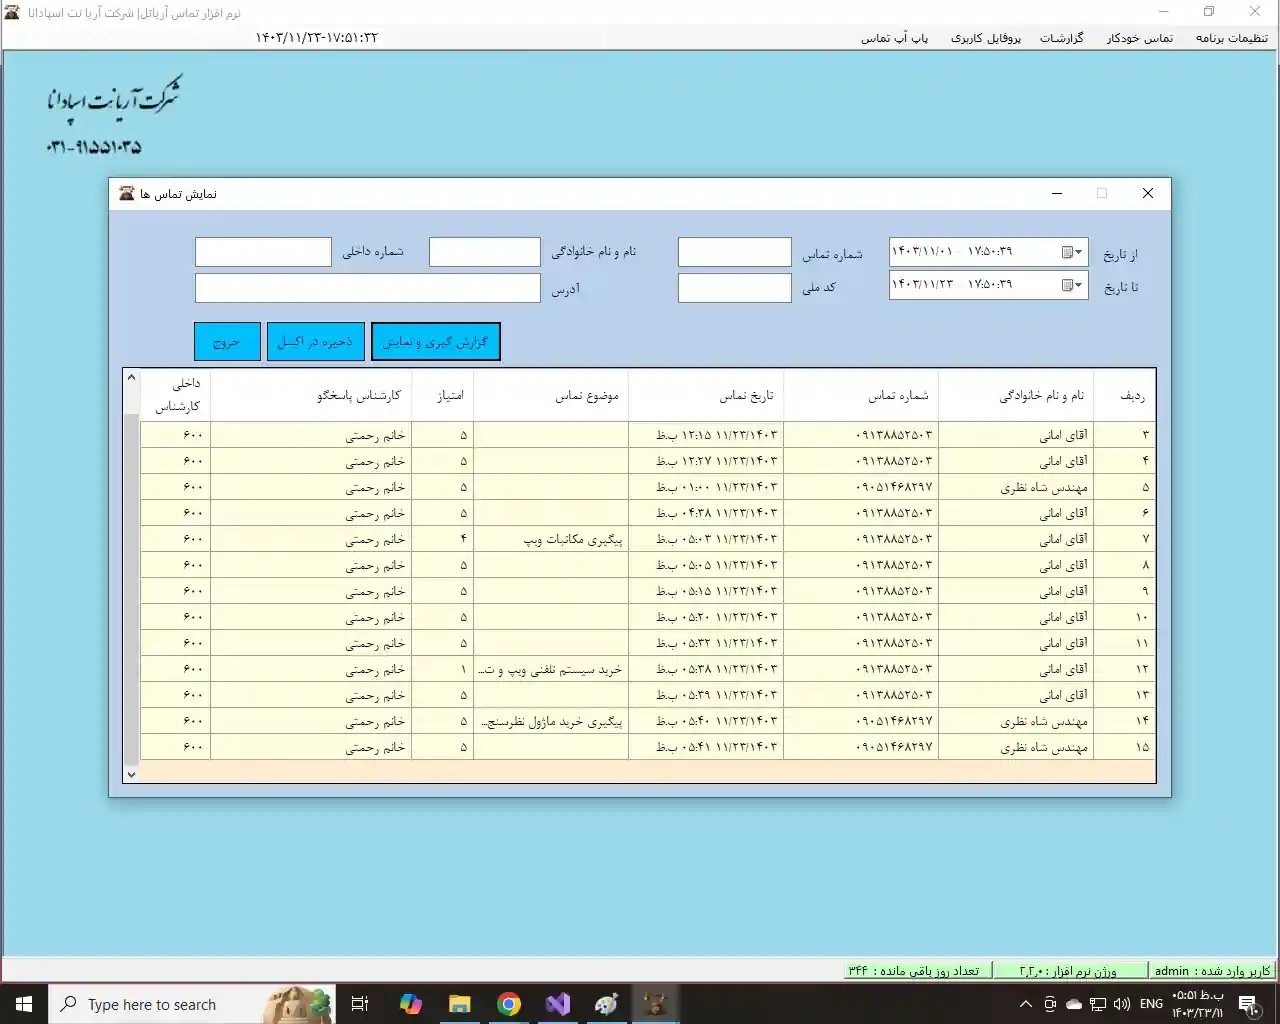Image resolution: width=1280 pixels, height=1024 pixels.
Task: Select the ۱۲:۲۷ call date cell in row ۴
Action: (x=706, y=461)
